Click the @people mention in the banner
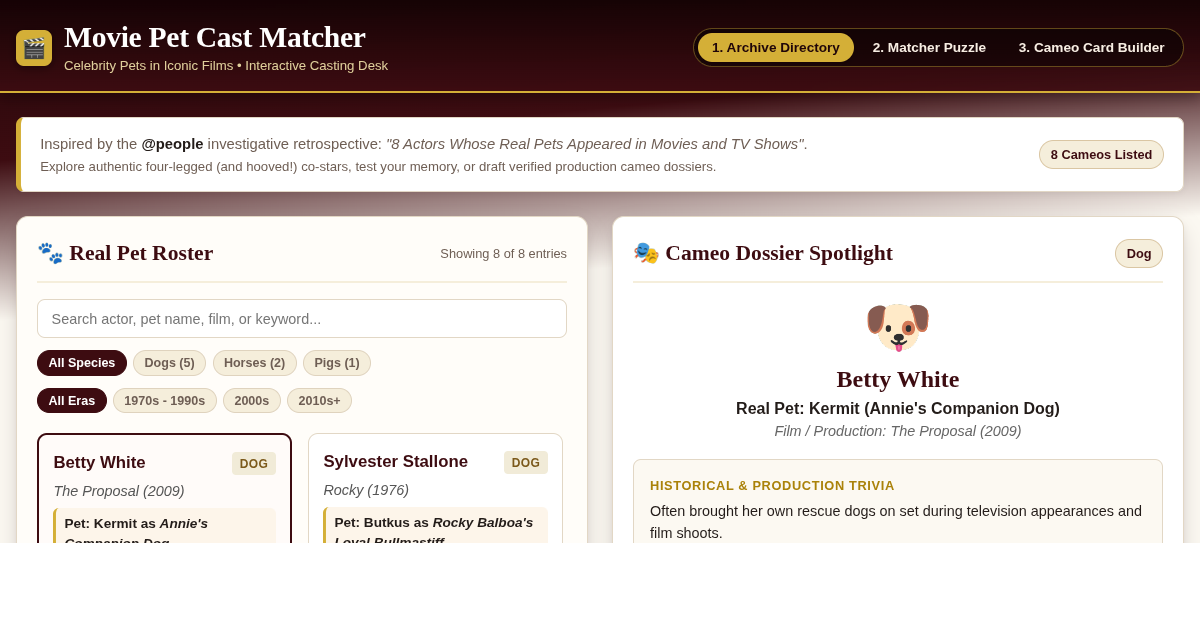 tap(172, 144)
